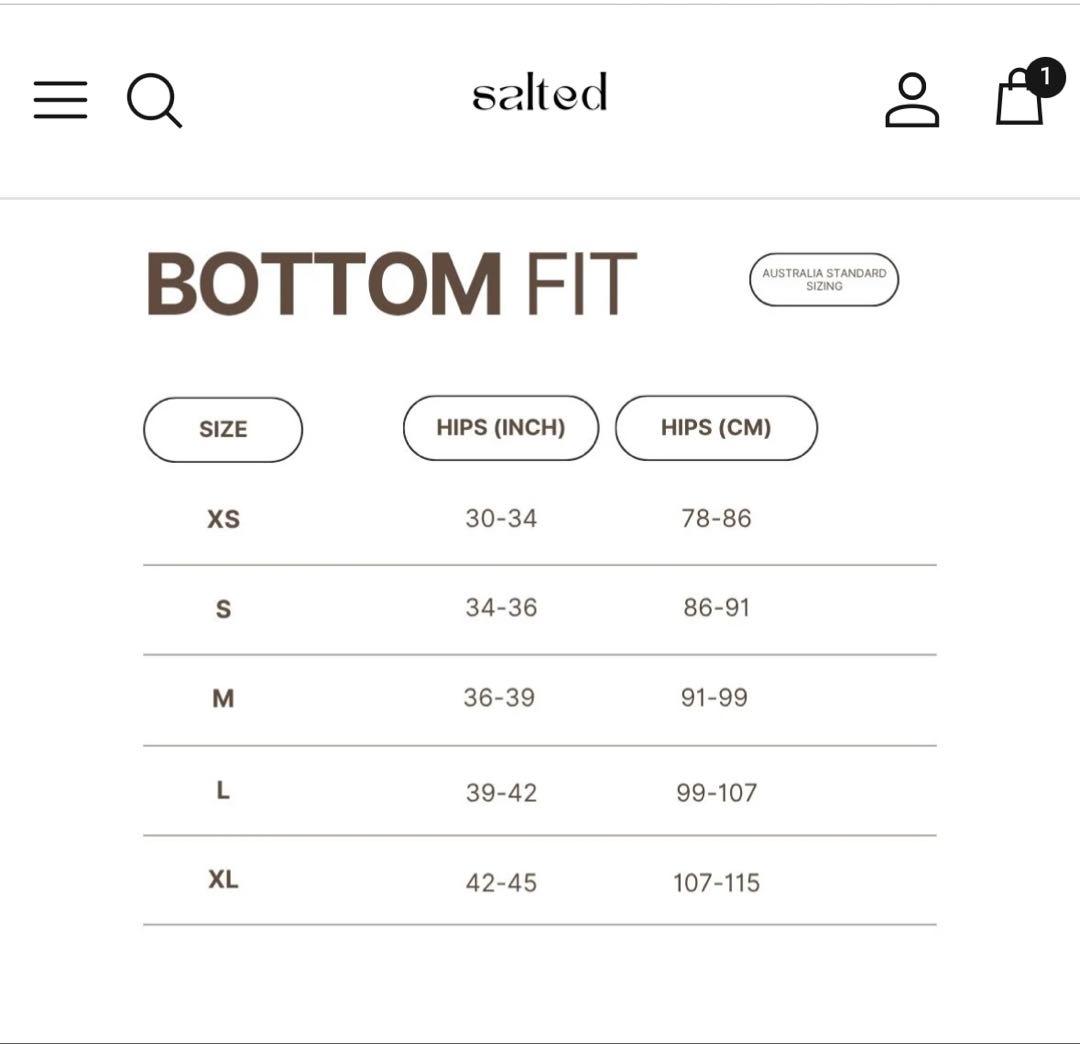The height and width of the screenshot is (1044, 1080).
Task: Click the 30-34 inch hip measurement
Action: pos(500,518)
